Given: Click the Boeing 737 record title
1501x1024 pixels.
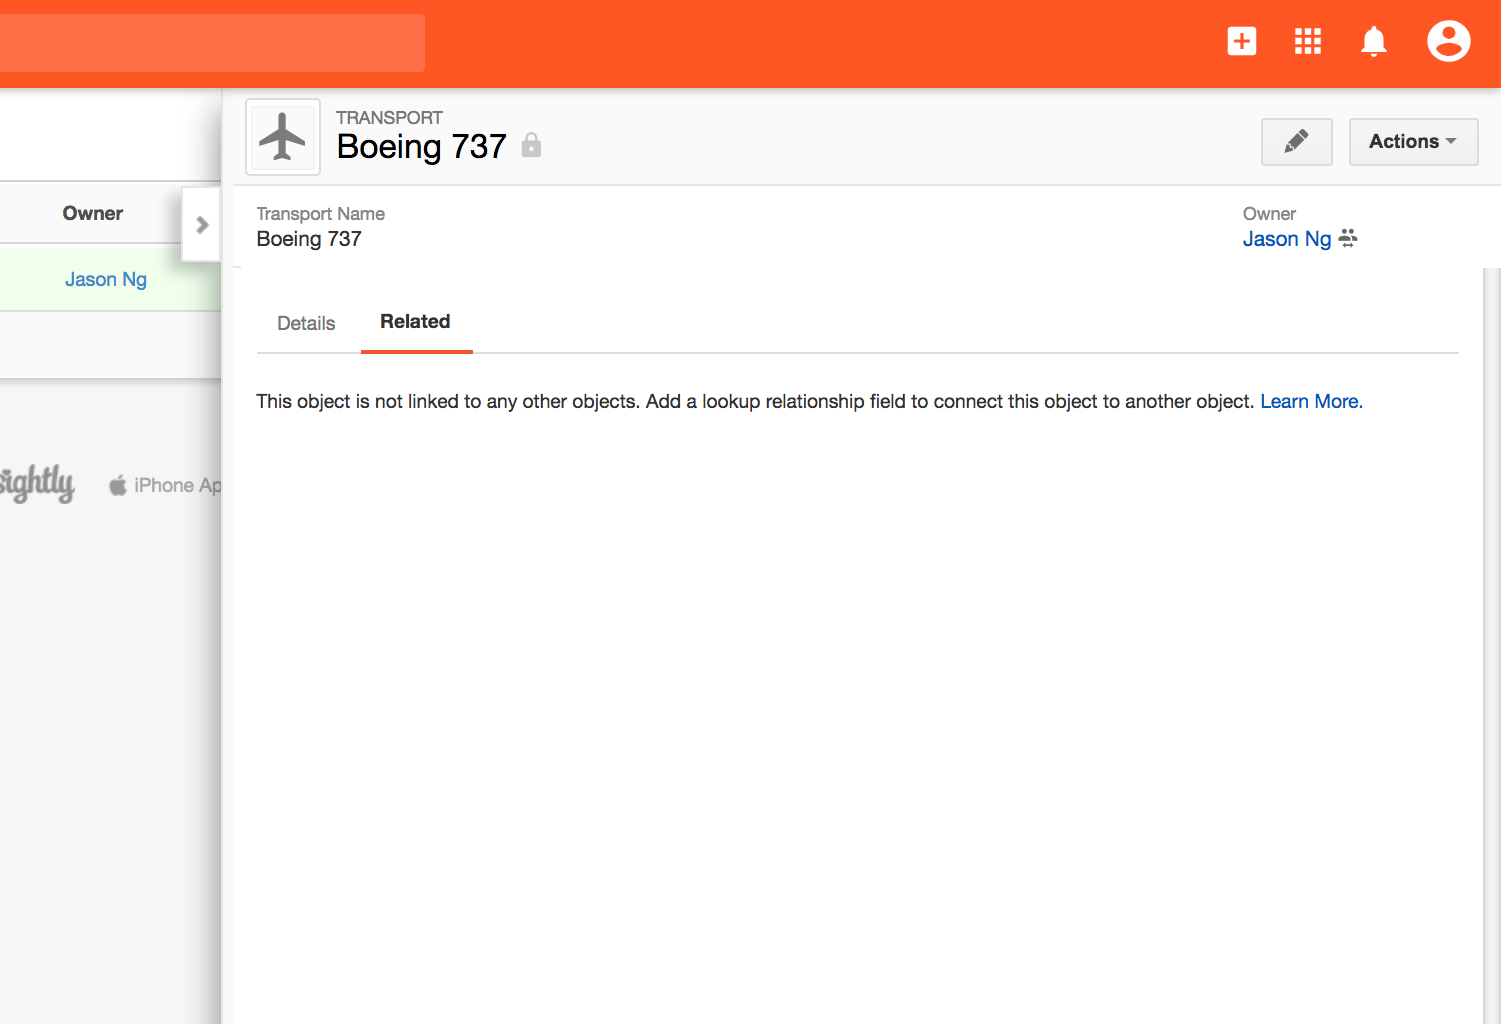Looking at the screenshot, I should (422, 147).
